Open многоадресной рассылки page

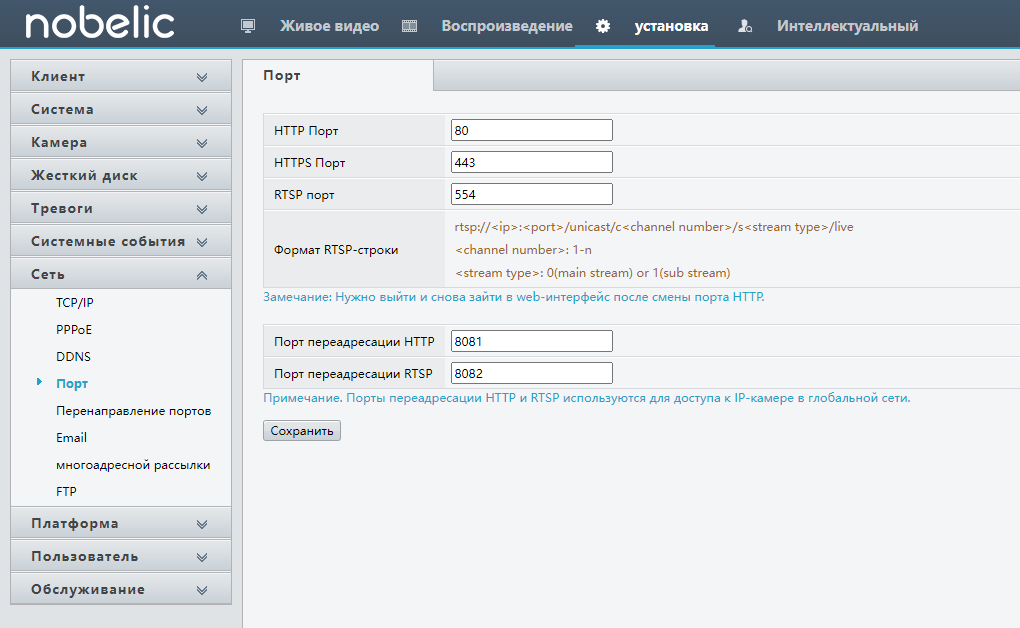(x=133, y=465)
